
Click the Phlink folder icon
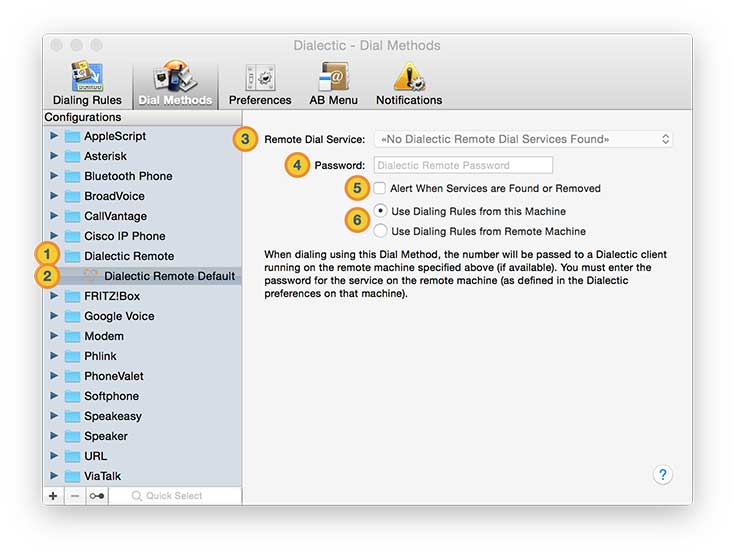pyautogui.click(x=72, y=357)
